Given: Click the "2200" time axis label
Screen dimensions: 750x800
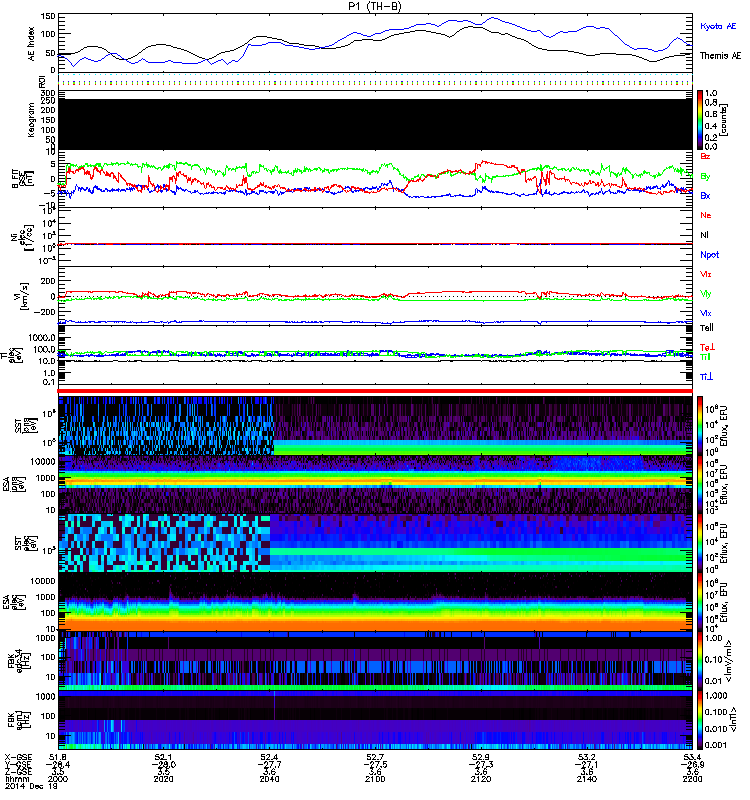Looking at the screenshot, I should coord(692,779).
